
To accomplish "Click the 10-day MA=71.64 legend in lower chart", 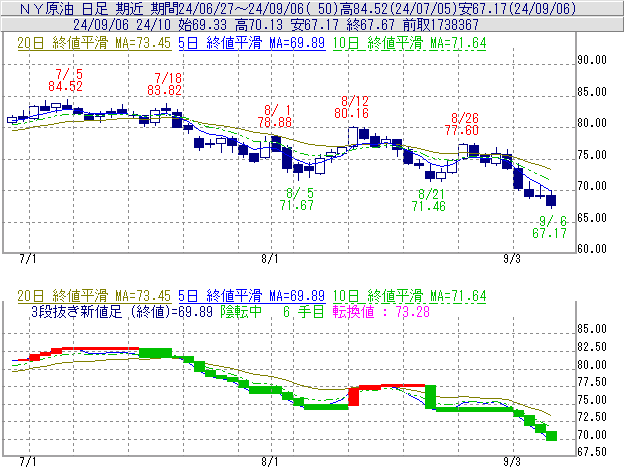I will pos(410,296).
